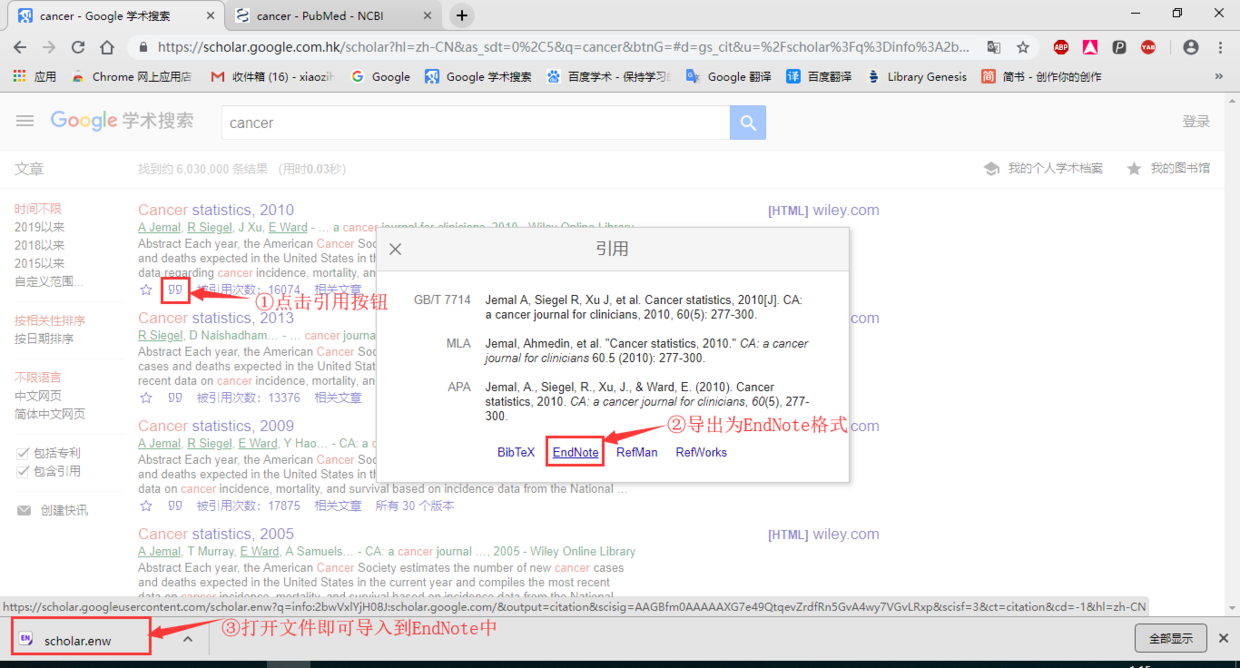Save Cancer statistics, 2009 with star icon
The height and width of the screenshot is (668, 1240).
[x=146, y=506]
